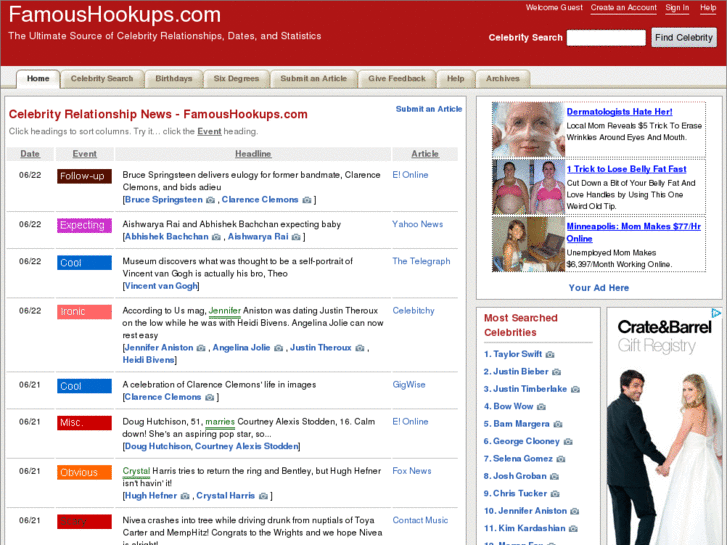Image resolution: width=727 pixels, height=545 pixels.
Task: Click the Your Ad Here link
Action: pyautogui.click(x=599, y=288)
